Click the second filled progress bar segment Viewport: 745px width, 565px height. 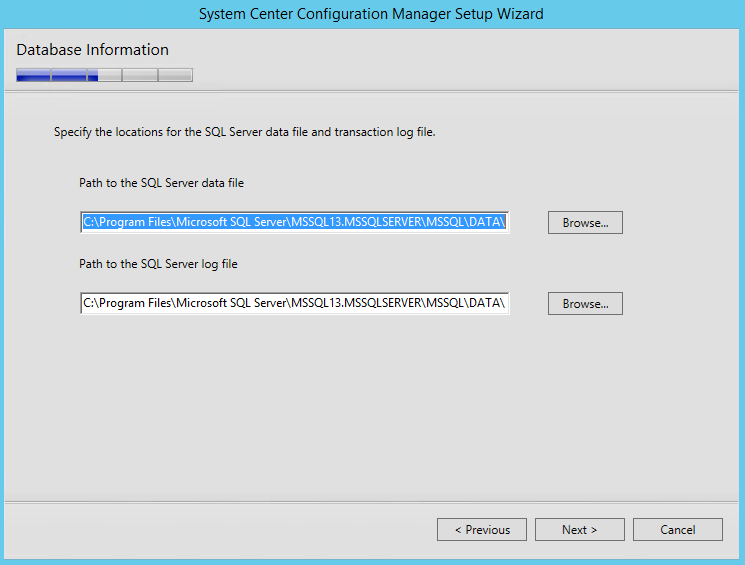coord(69,75)
